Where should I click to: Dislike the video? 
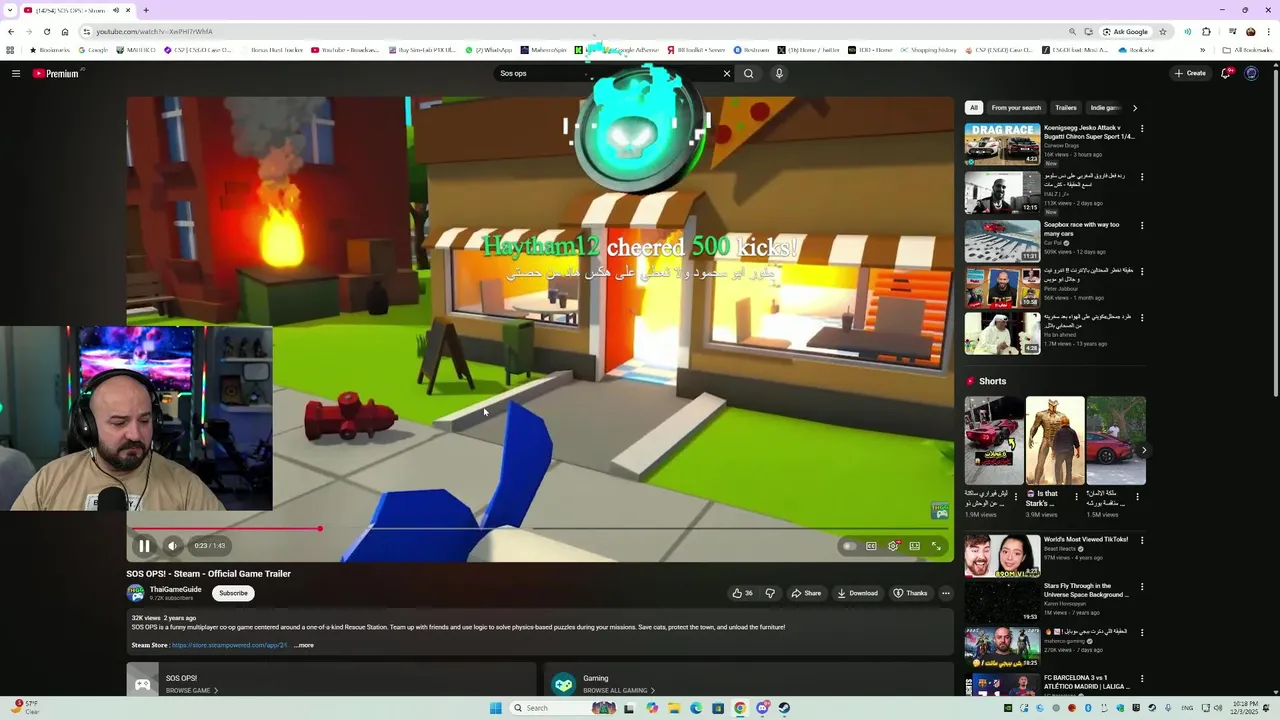tap(770, 593)
